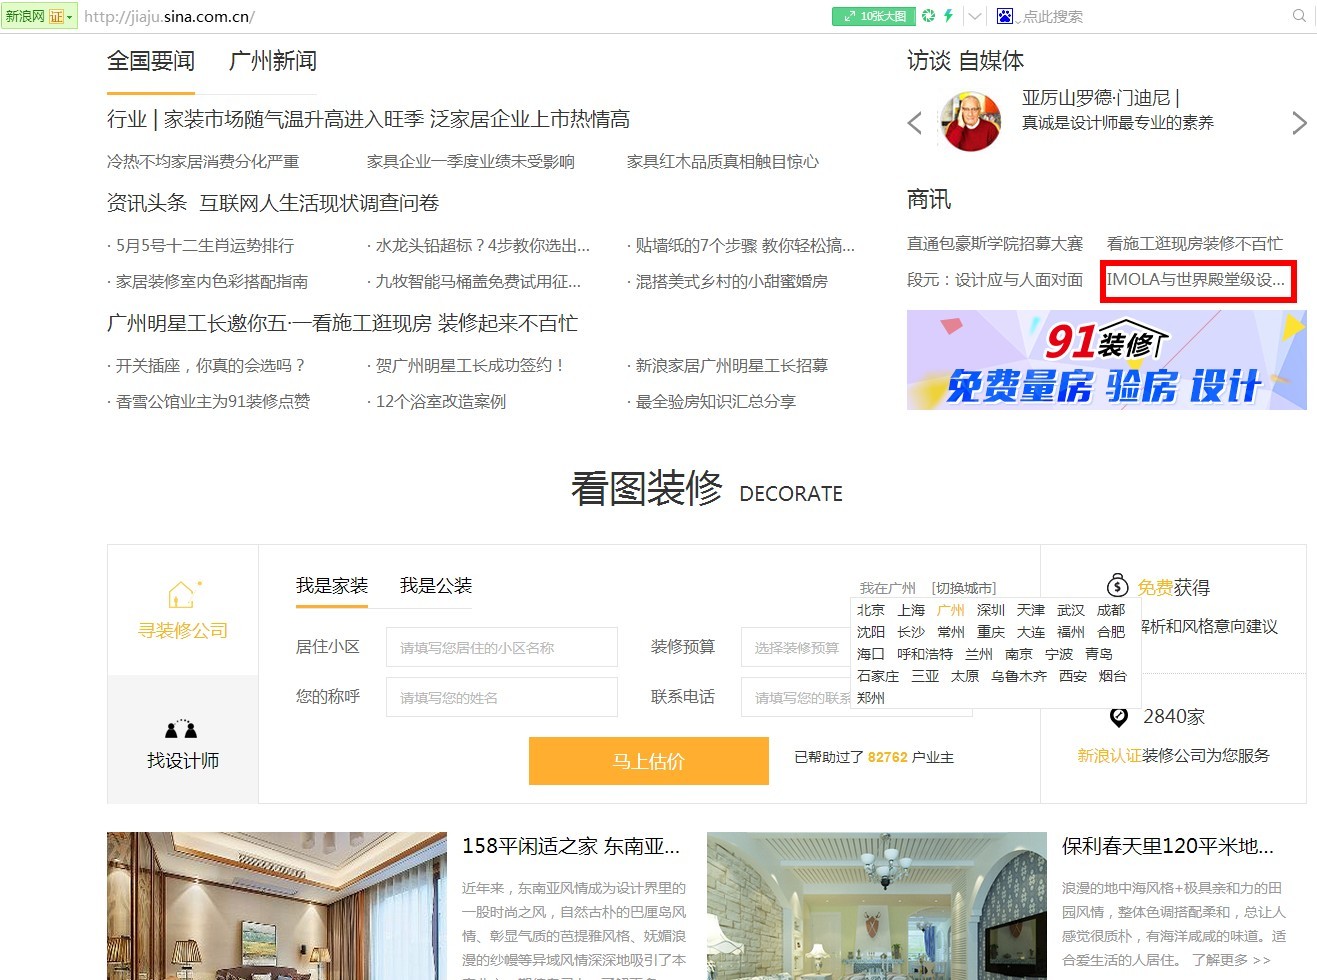Click the 10张大图 green button
The width and height of the screenshot is (1317, 980).
point(873,16)
